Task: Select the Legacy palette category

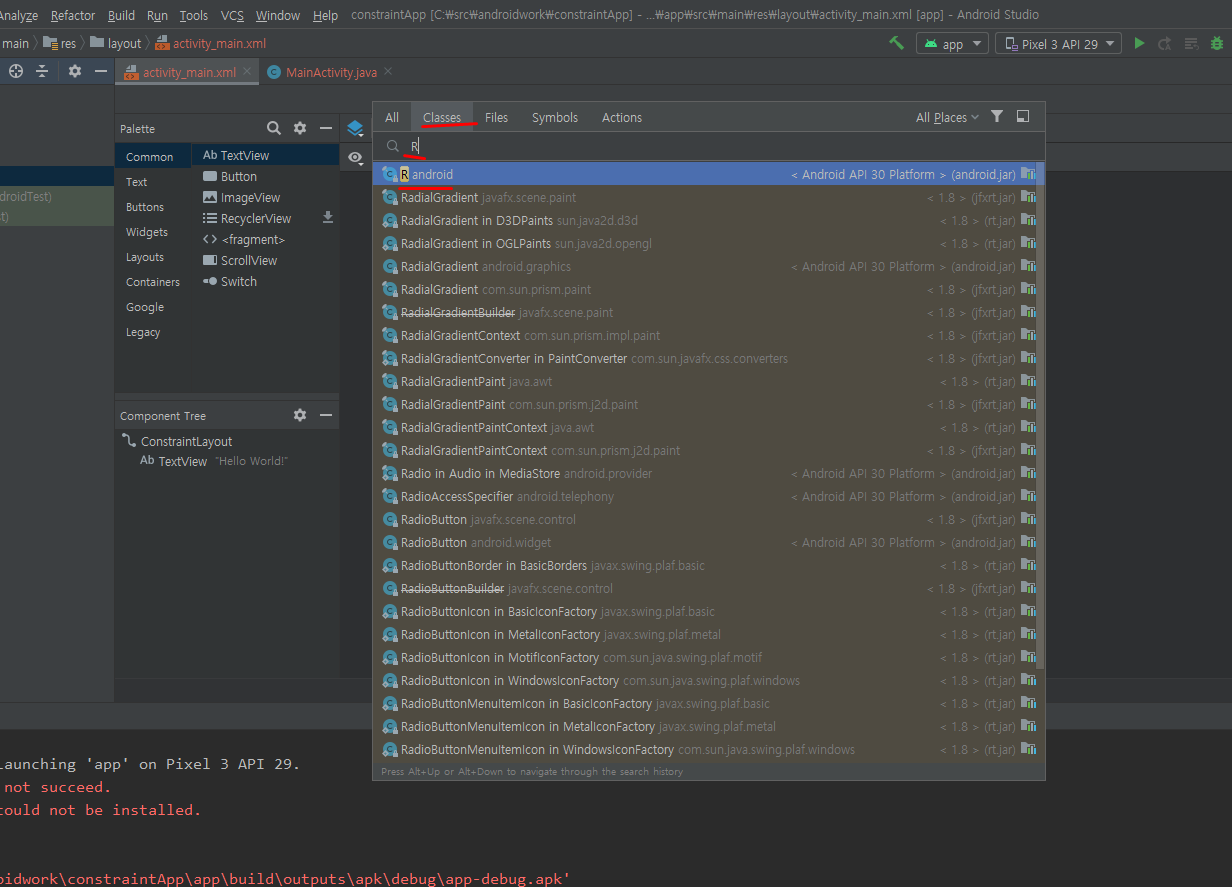Action: 153,332
